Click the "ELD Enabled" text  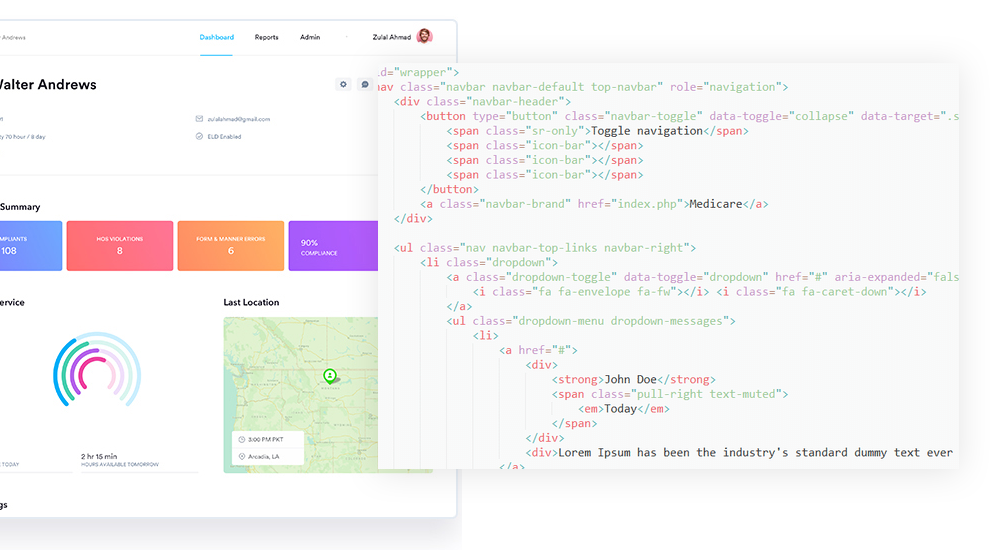pyautogui.click(x=224, y=136)
